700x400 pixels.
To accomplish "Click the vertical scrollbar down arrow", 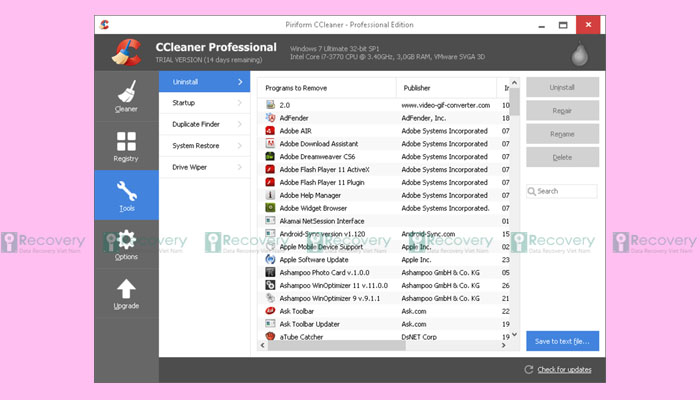I will (x=514, y=334).
